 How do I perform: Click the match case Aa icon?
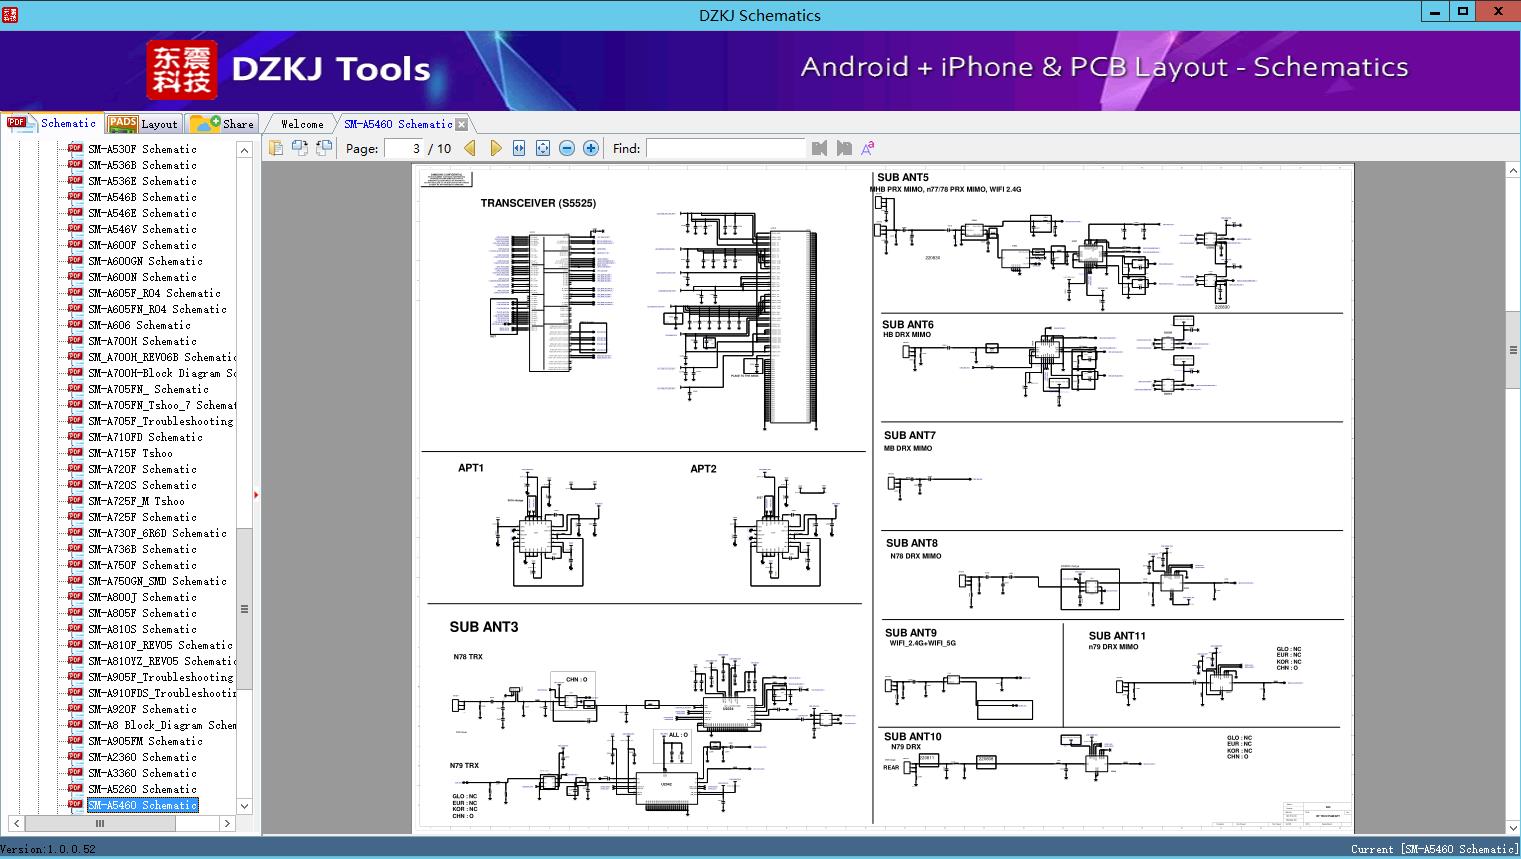868,148
